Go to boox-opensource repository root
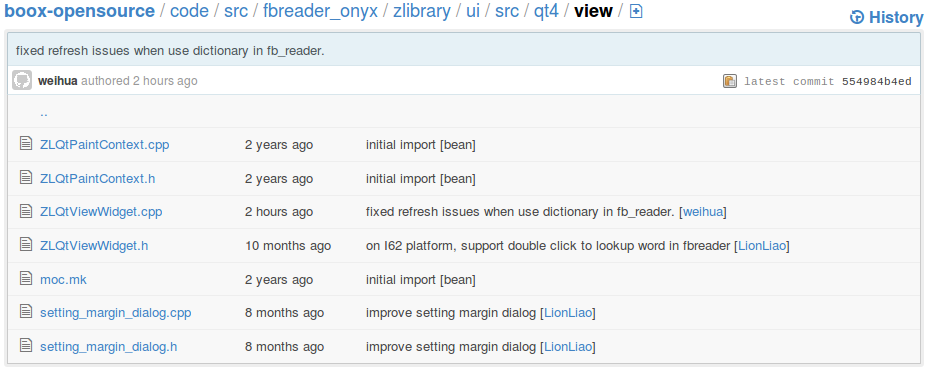 pos(79,11)
